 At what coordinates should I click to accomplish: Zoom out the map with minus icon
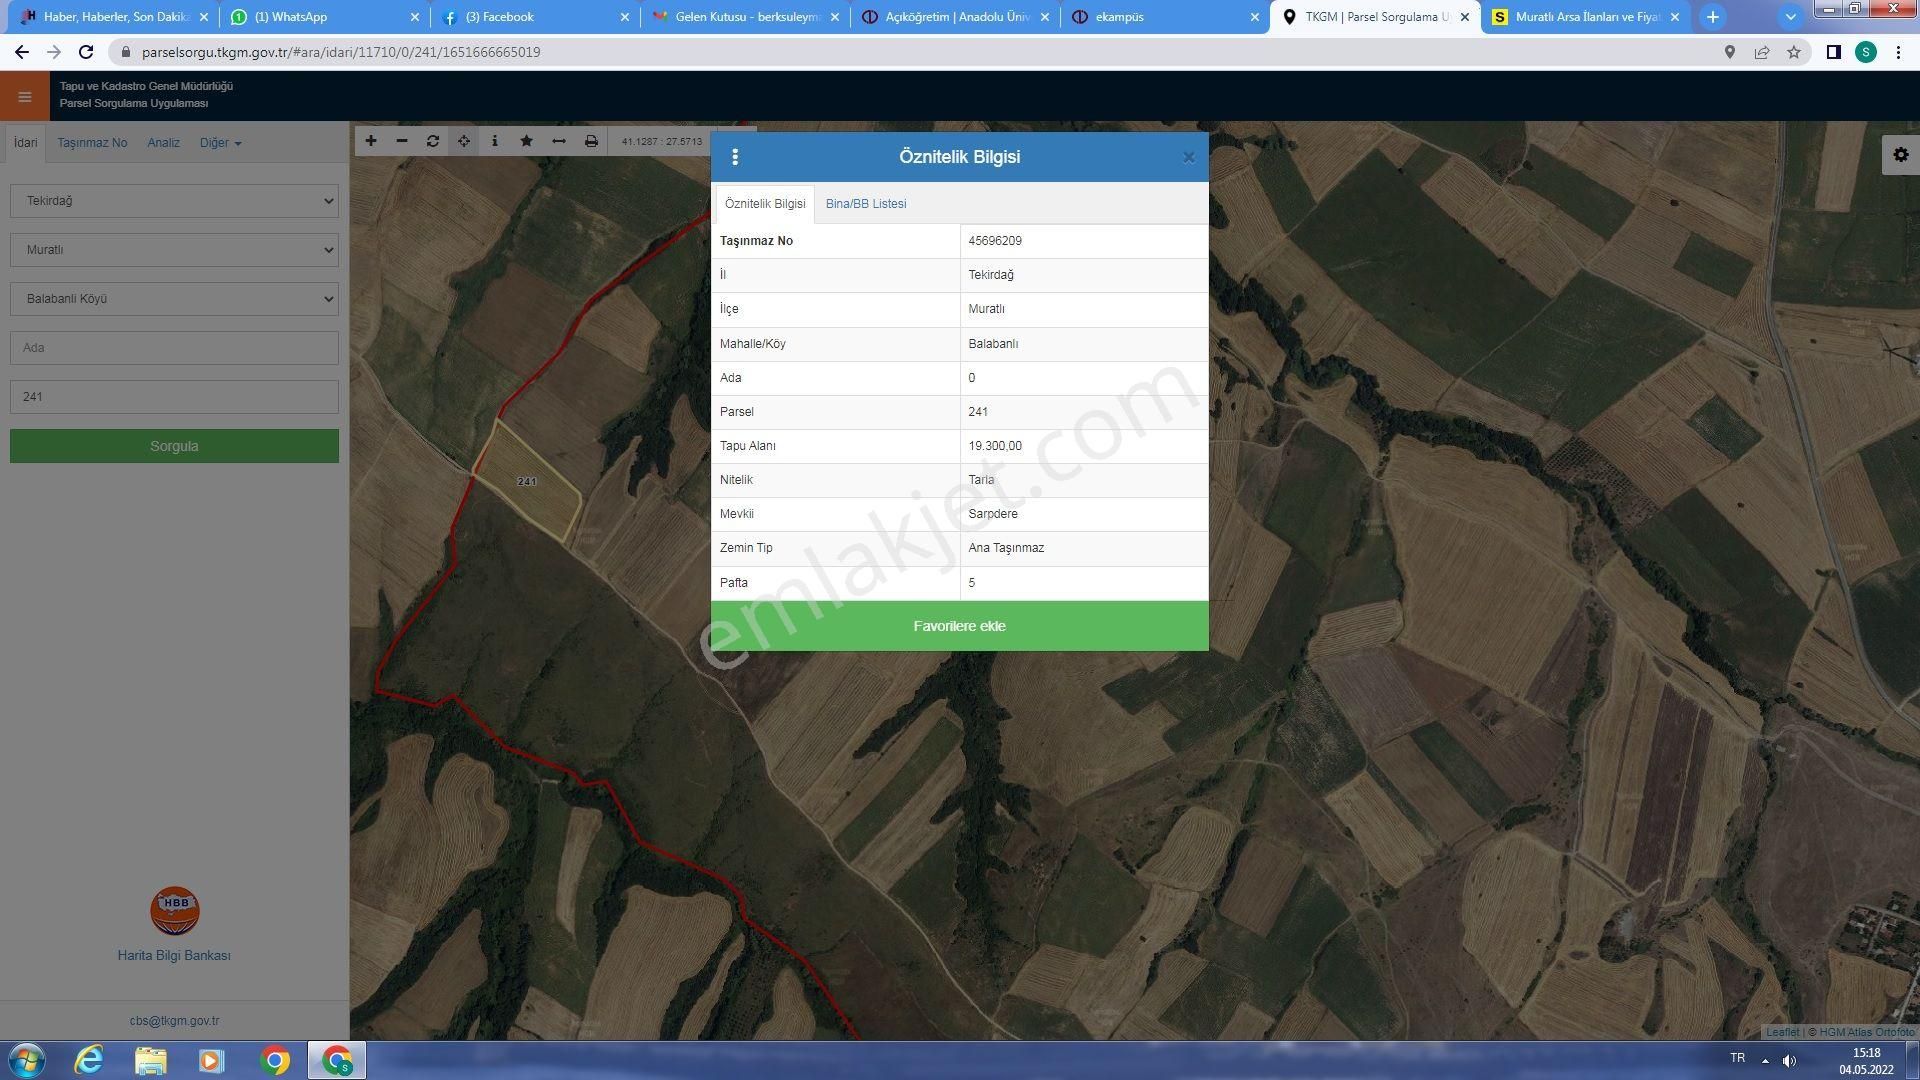[x=402, y=141]
